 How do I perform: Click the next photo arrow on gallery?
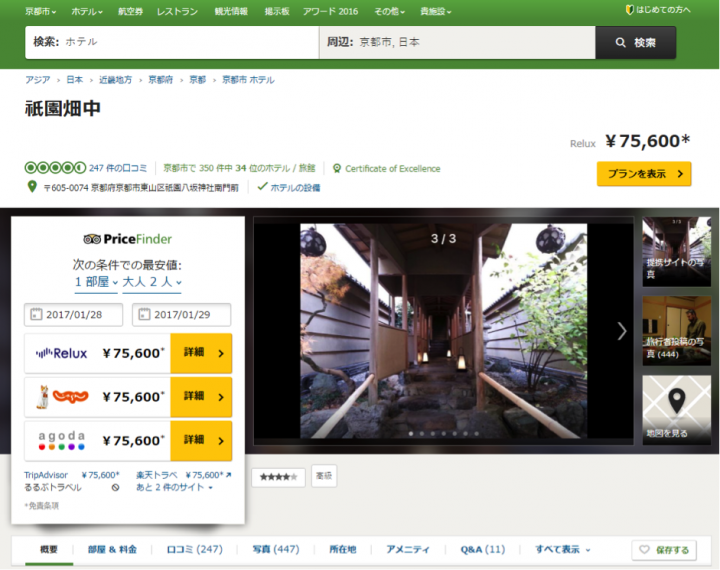(622, 331)
